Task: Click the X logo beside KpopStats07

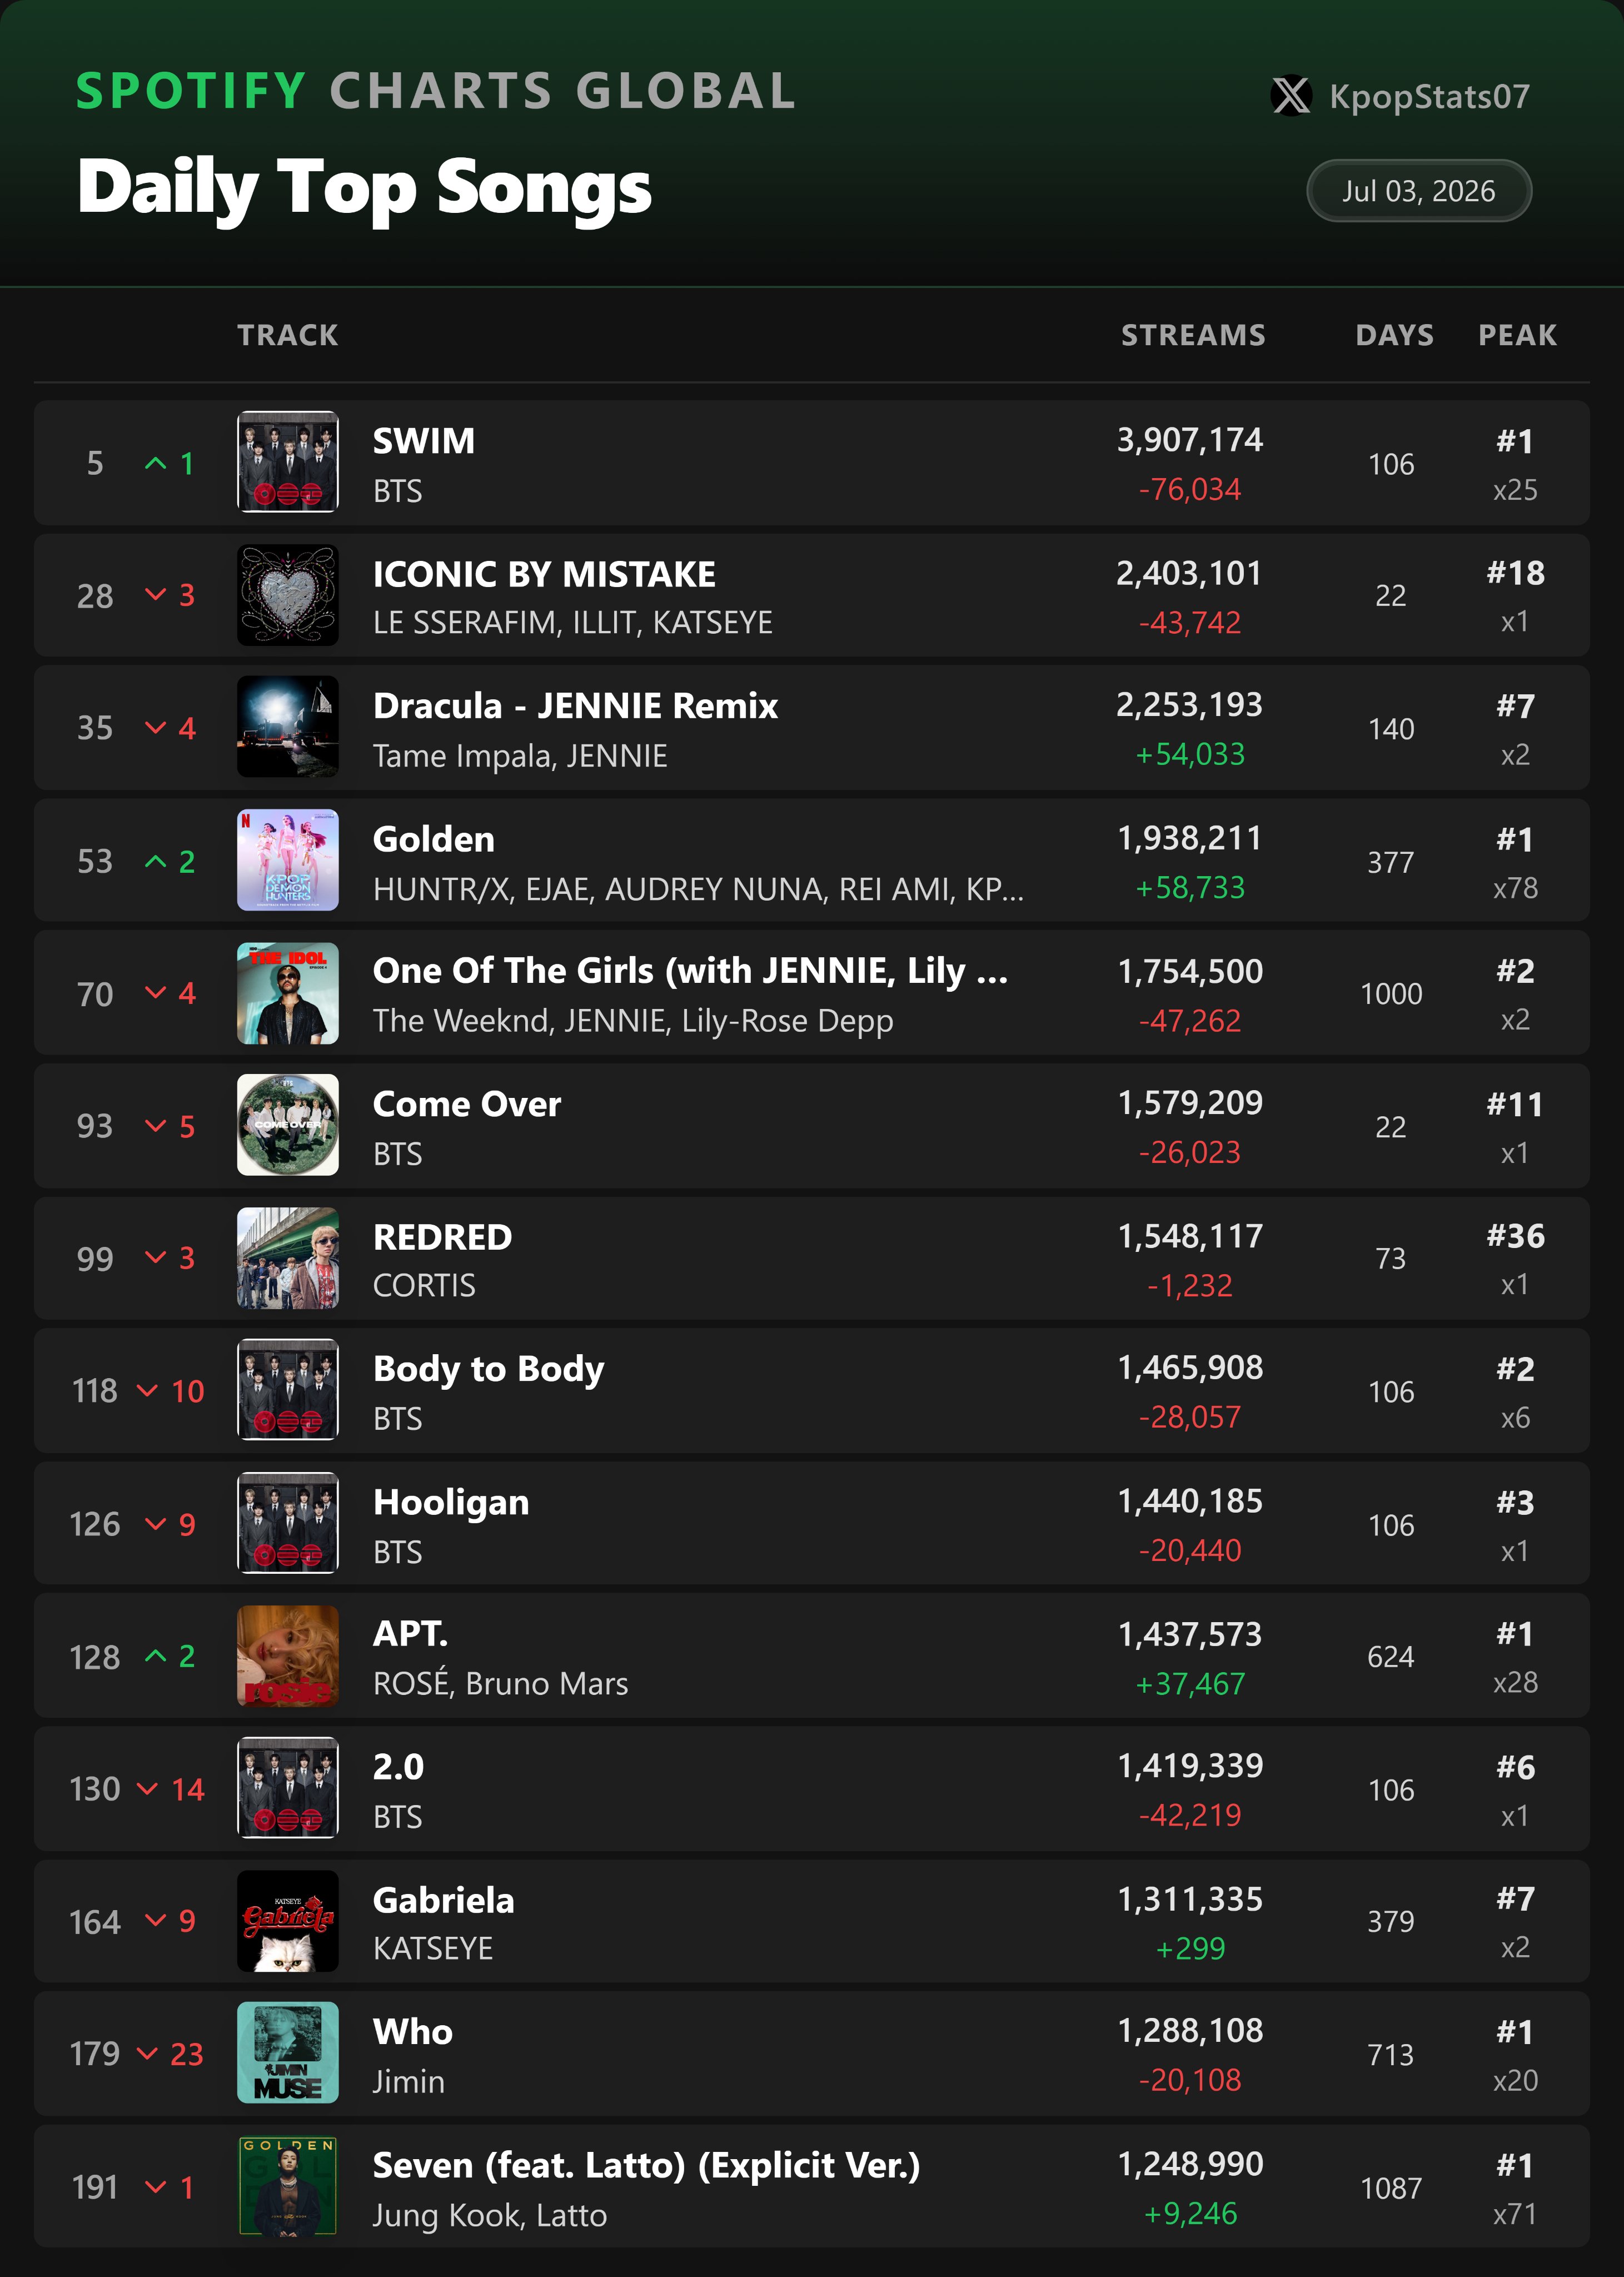Action: click(1291, 96)
